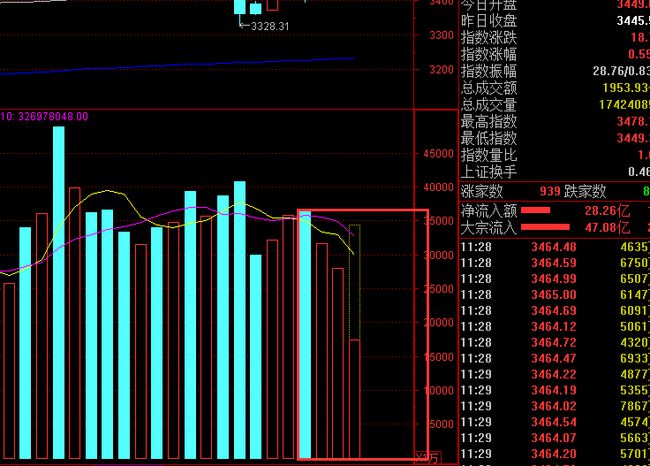650x466 pixels.
Task: Click the purple volume MA10 value label
Action: coord(44,116)
